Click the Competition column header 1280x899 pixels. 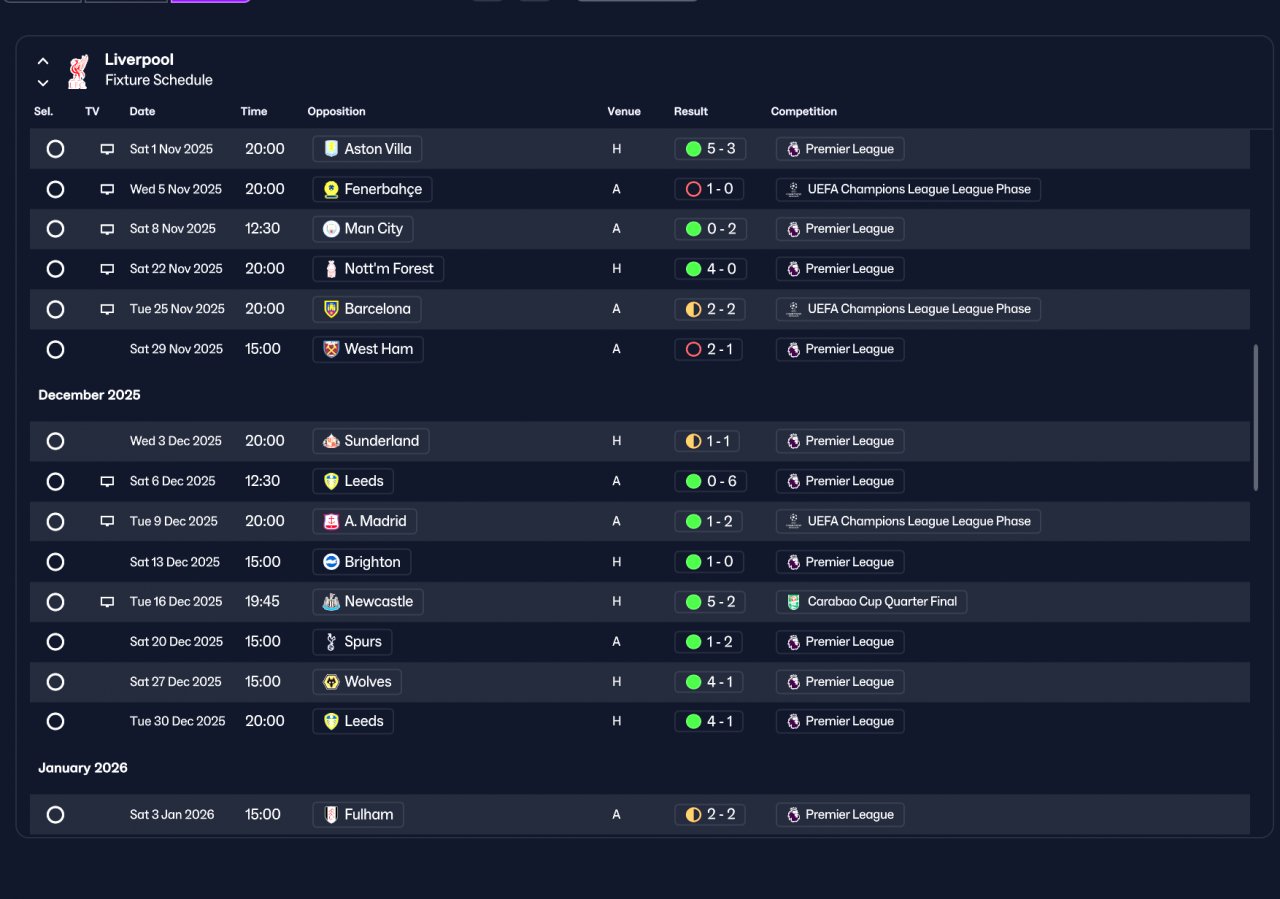pyautogui.click(x=804, y=111)
